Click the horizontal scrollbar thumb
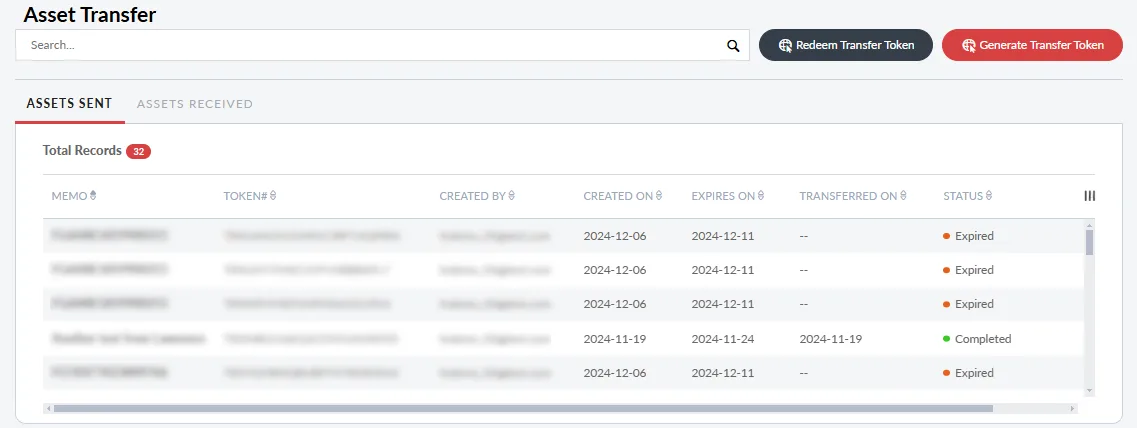Viewport: 1137px width, 428px height. click(520, 408)
